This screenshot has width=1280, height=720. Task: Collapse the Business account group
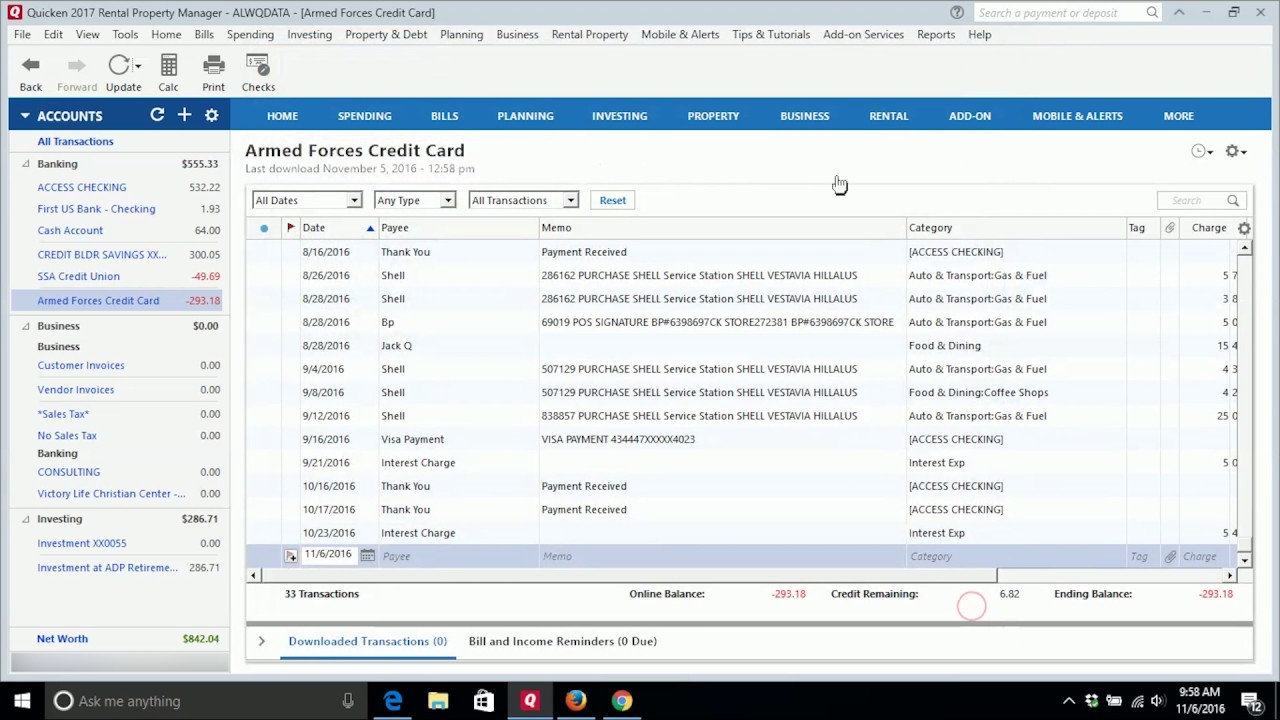[26, 326]
